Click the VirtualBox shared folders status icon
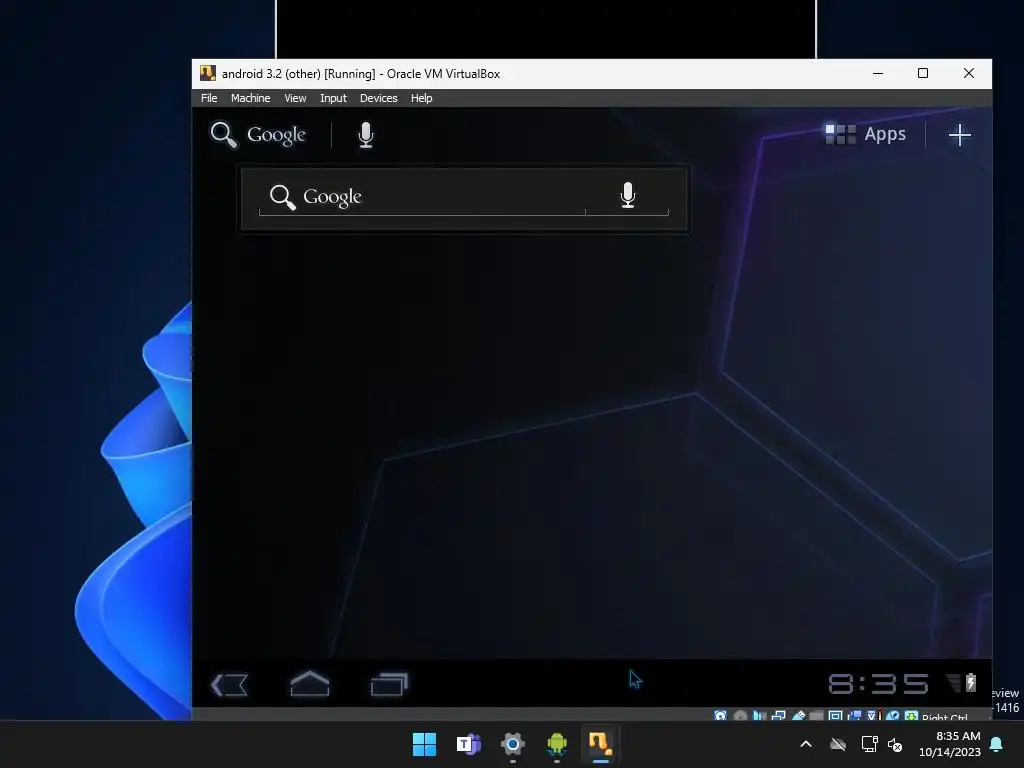The height and width of the screenshot is (768, 1024). click(816, 716)
